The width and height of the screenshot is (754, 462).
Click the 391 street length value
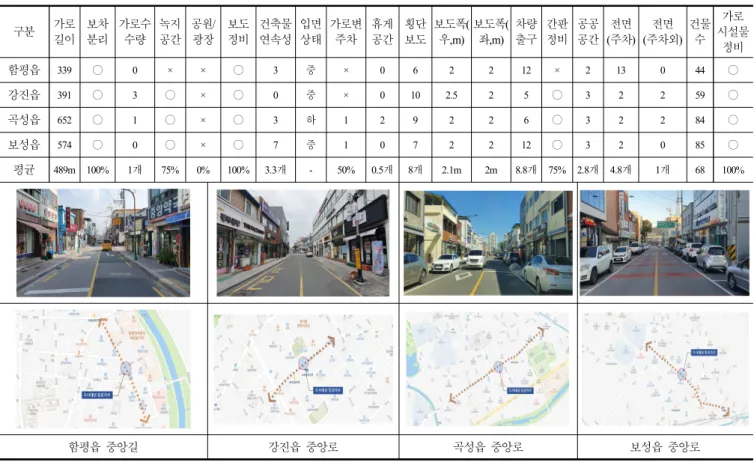64,95
